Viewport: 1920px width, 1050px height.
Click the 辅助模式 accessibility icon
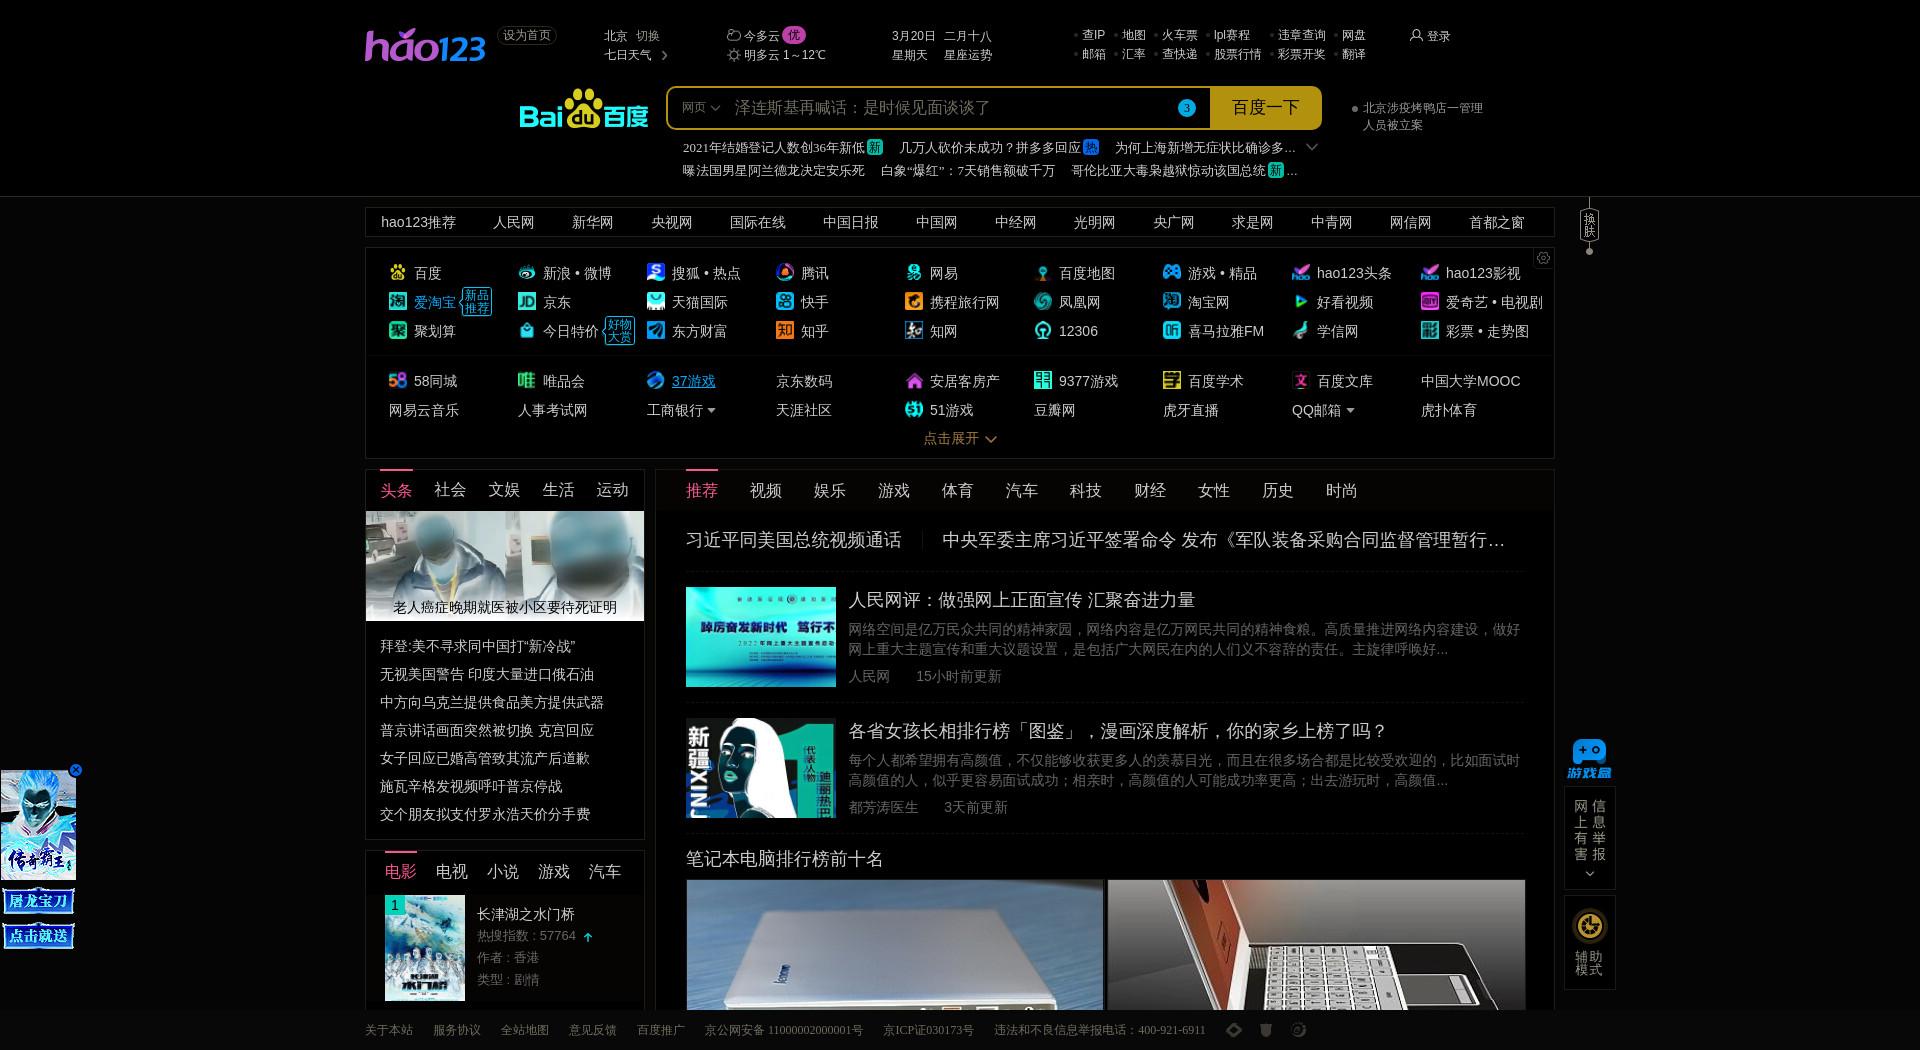1589,926
